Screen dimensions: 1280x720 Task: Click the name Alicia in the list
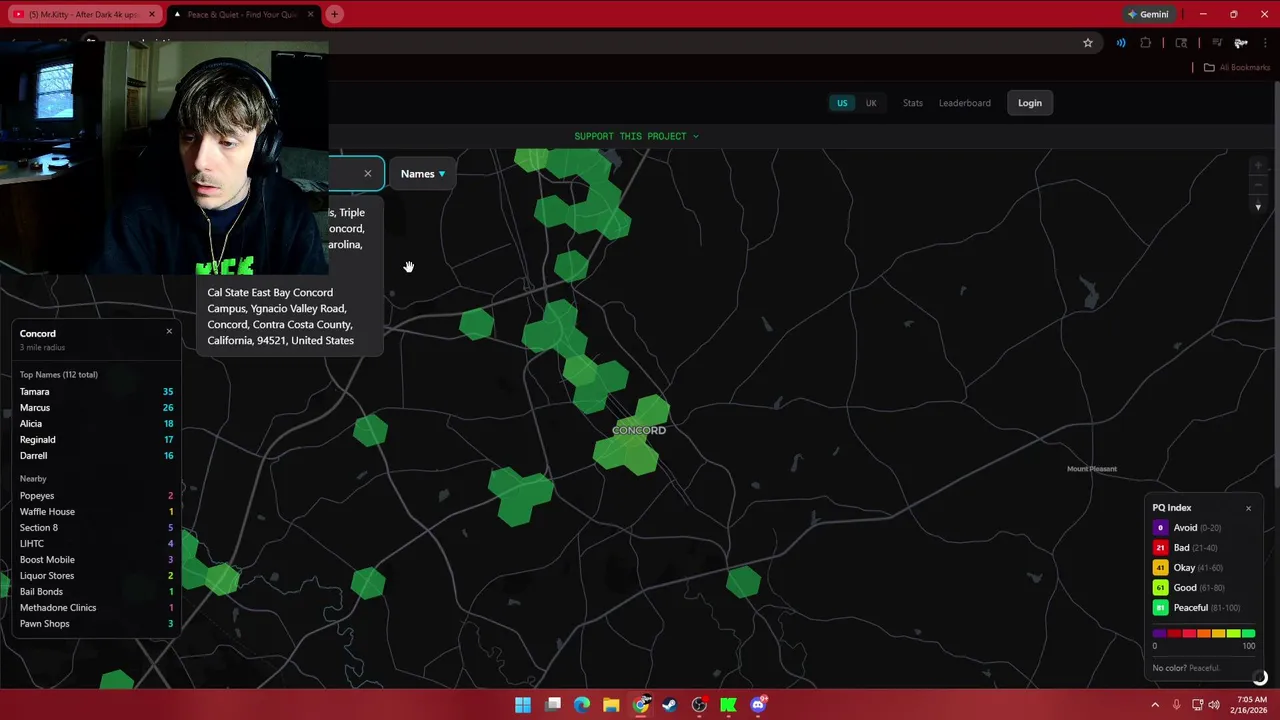(31, 424)
